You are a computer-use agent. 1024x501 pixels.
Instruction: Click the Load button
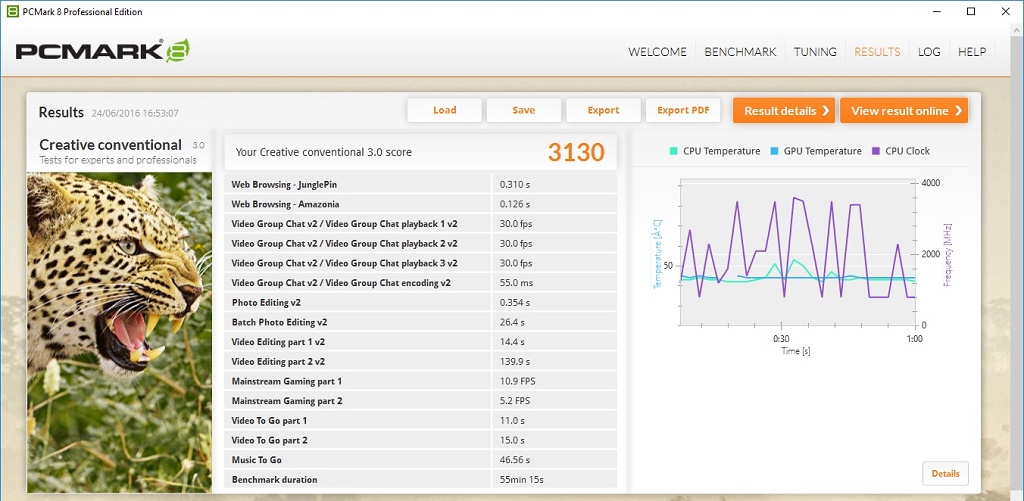pyautogui.click(x=444, y=110)
